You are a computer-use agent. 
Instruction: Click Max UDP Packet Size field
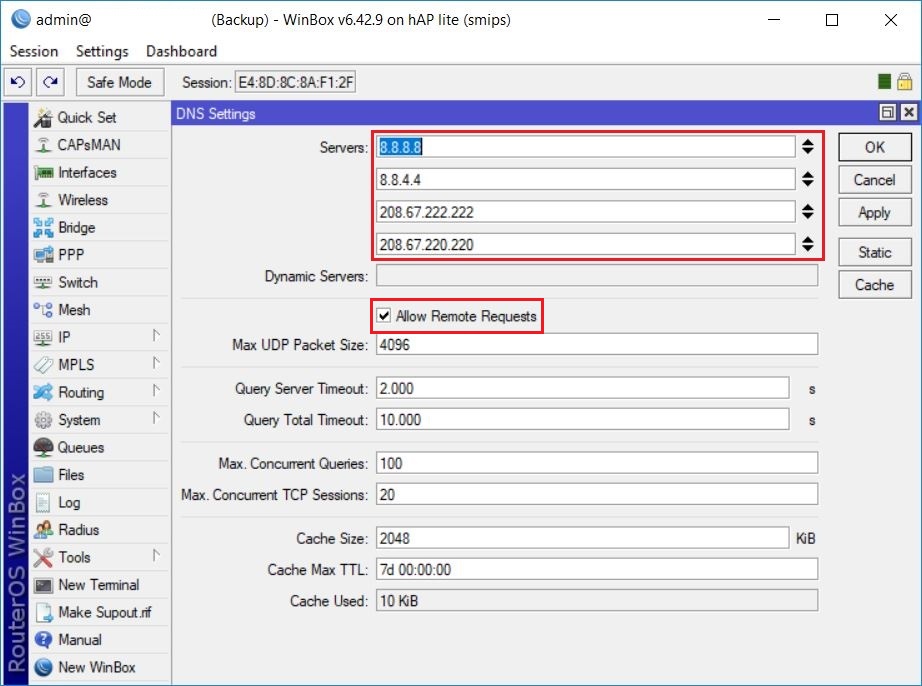597,344
